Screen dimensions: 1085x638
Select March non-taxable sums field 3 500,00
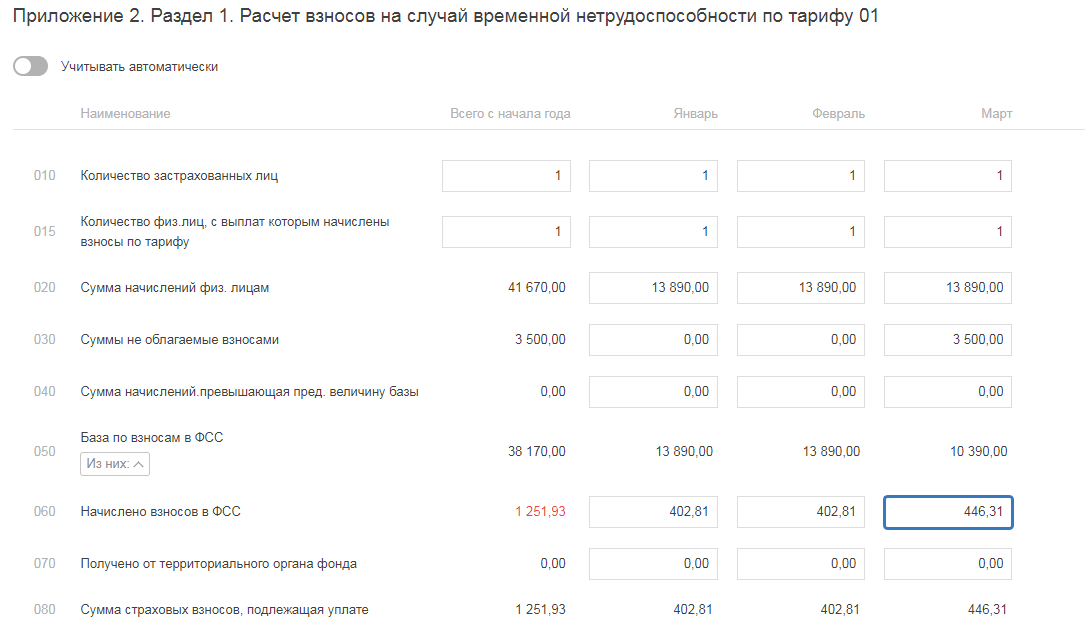(x=947, y=340)
